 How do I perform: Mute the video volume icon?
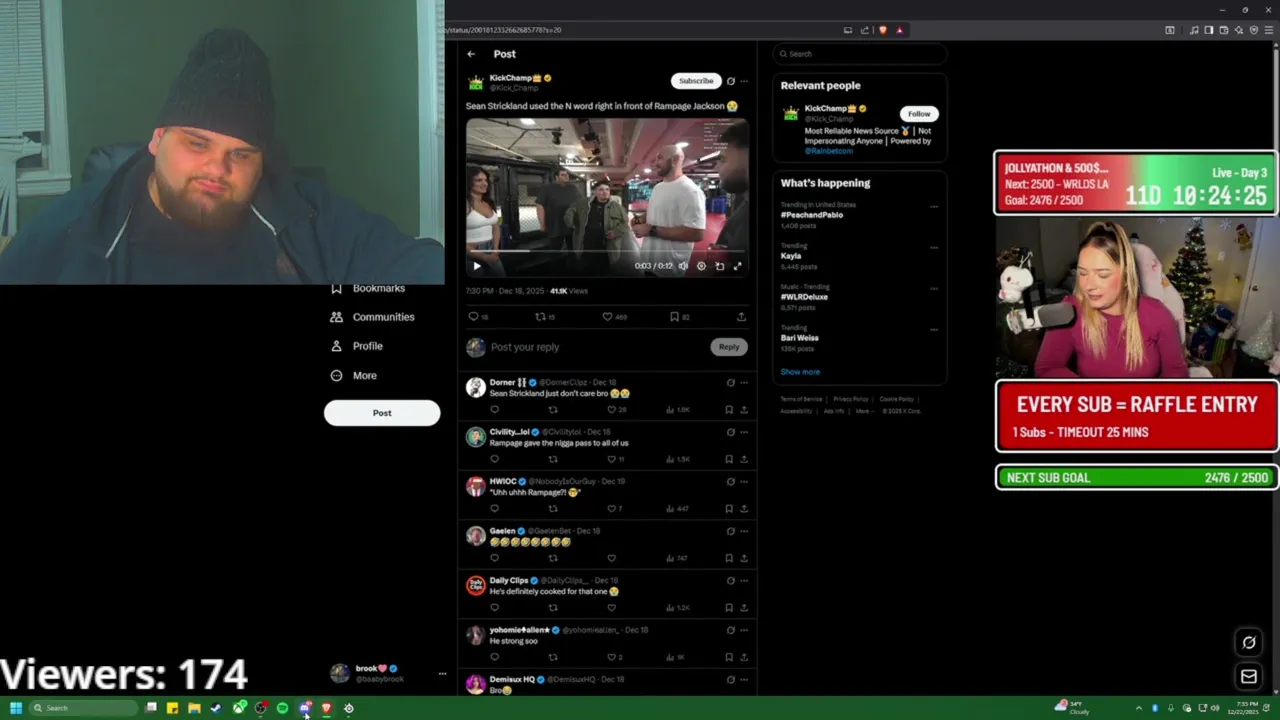pos(683,266)
